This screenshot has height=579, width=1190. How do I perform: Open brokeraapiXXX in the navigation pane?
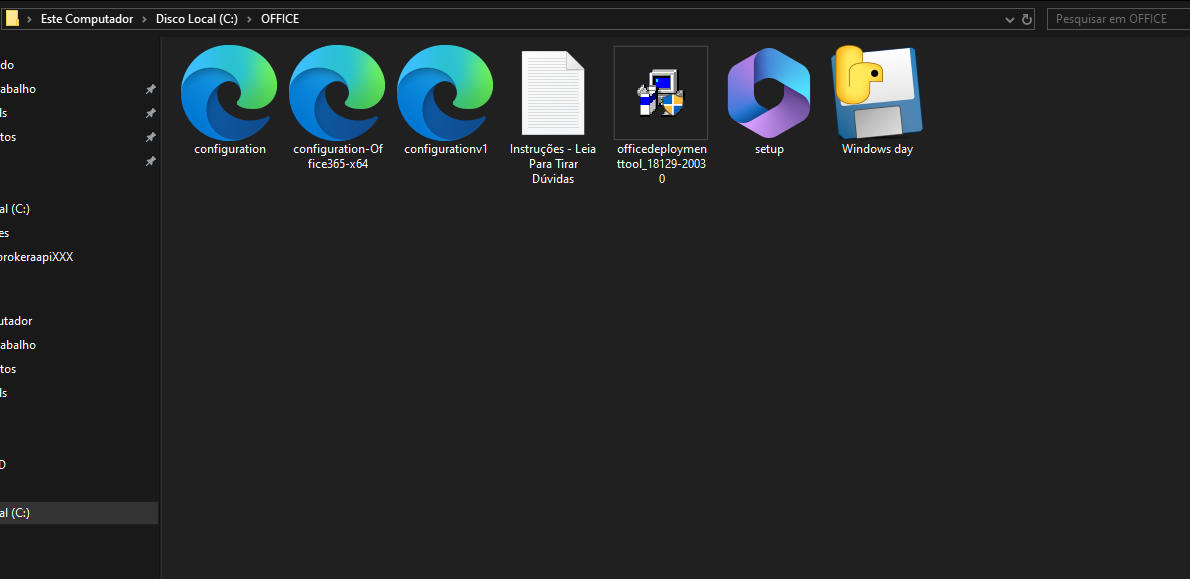37,257
